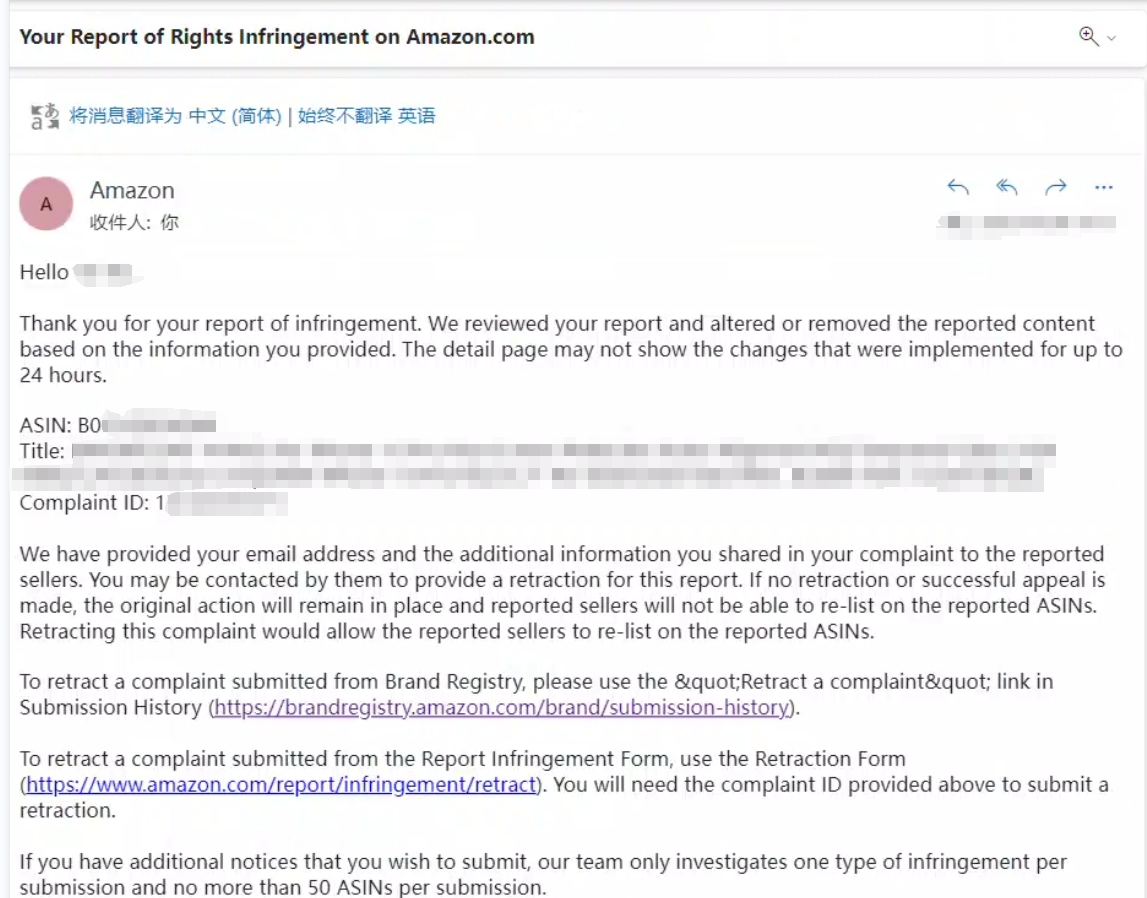Image resolution: width=1147 pixels, height=898 pixels.
Task: Open the Brand Registry submission-history link
Action: [x=502, y=707]
